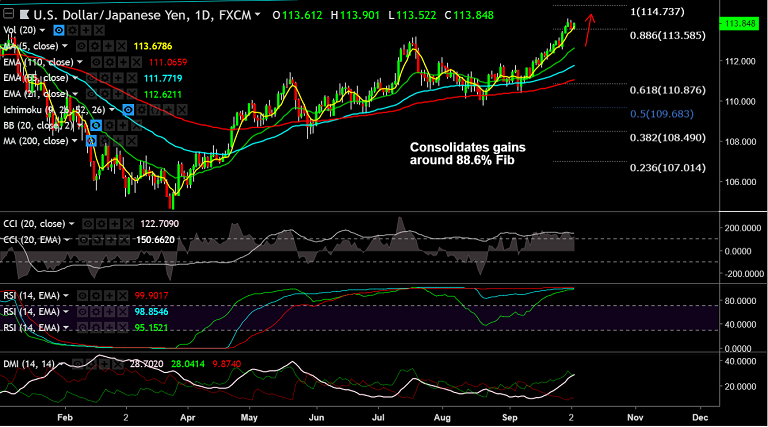Expand the EMA (110, close) dropdown arrow

80,62
